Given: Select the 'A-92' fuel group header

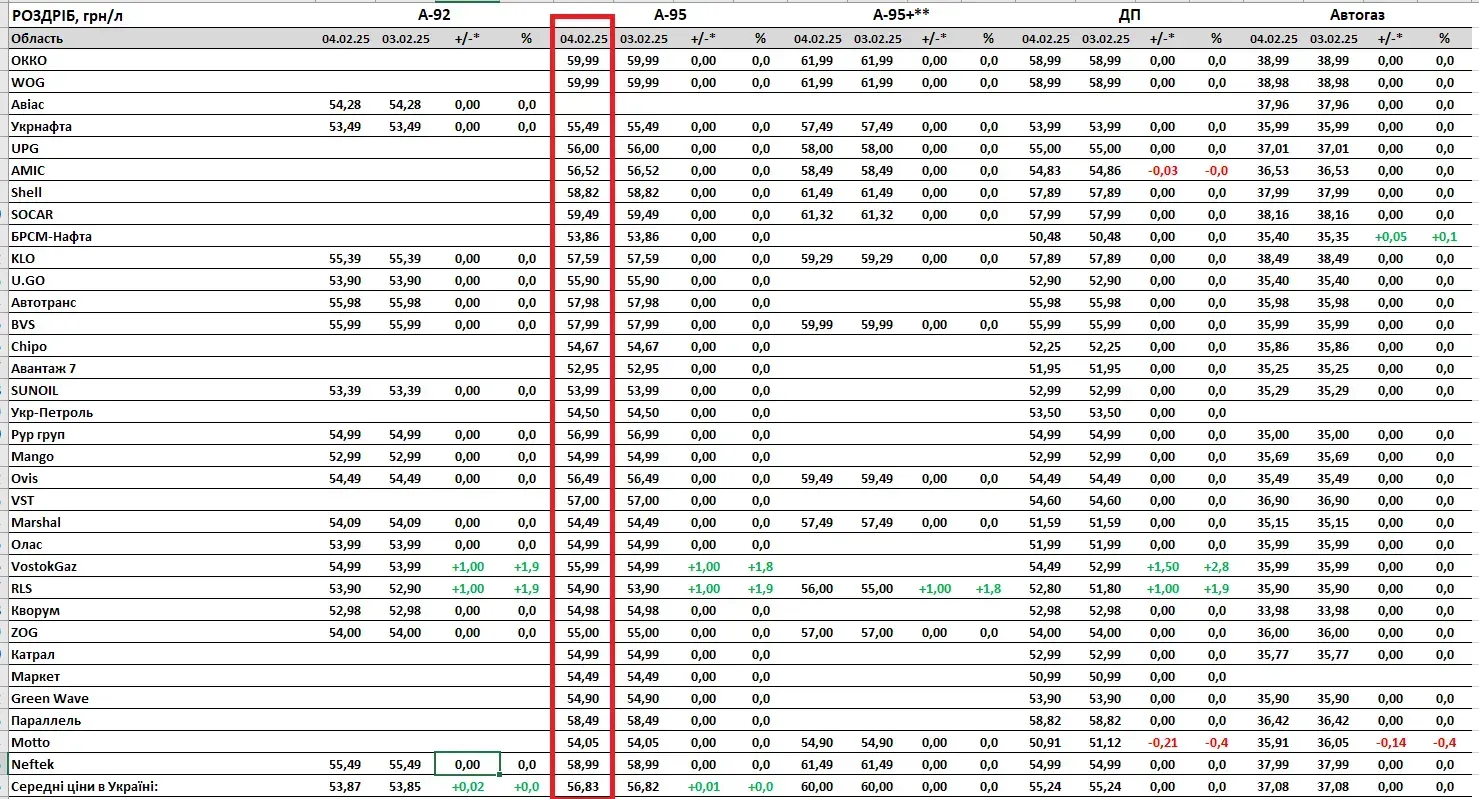Looking at the screenshot, I should [x=434, y=15].
